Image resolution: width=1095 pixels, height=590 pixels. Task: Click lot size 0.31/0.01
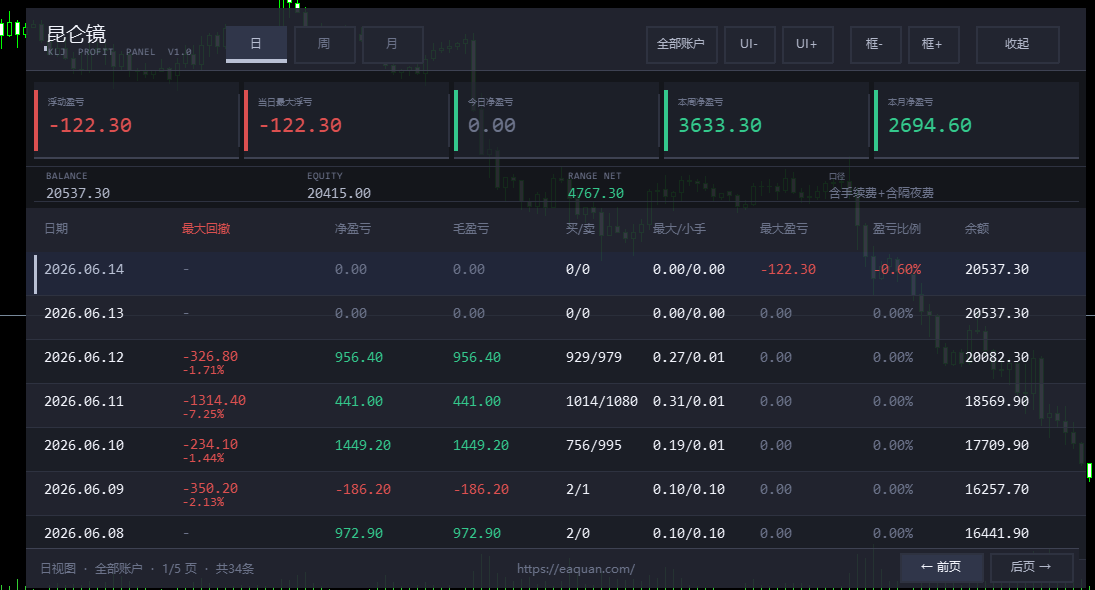pyautogui.click(x=689, y=401)
